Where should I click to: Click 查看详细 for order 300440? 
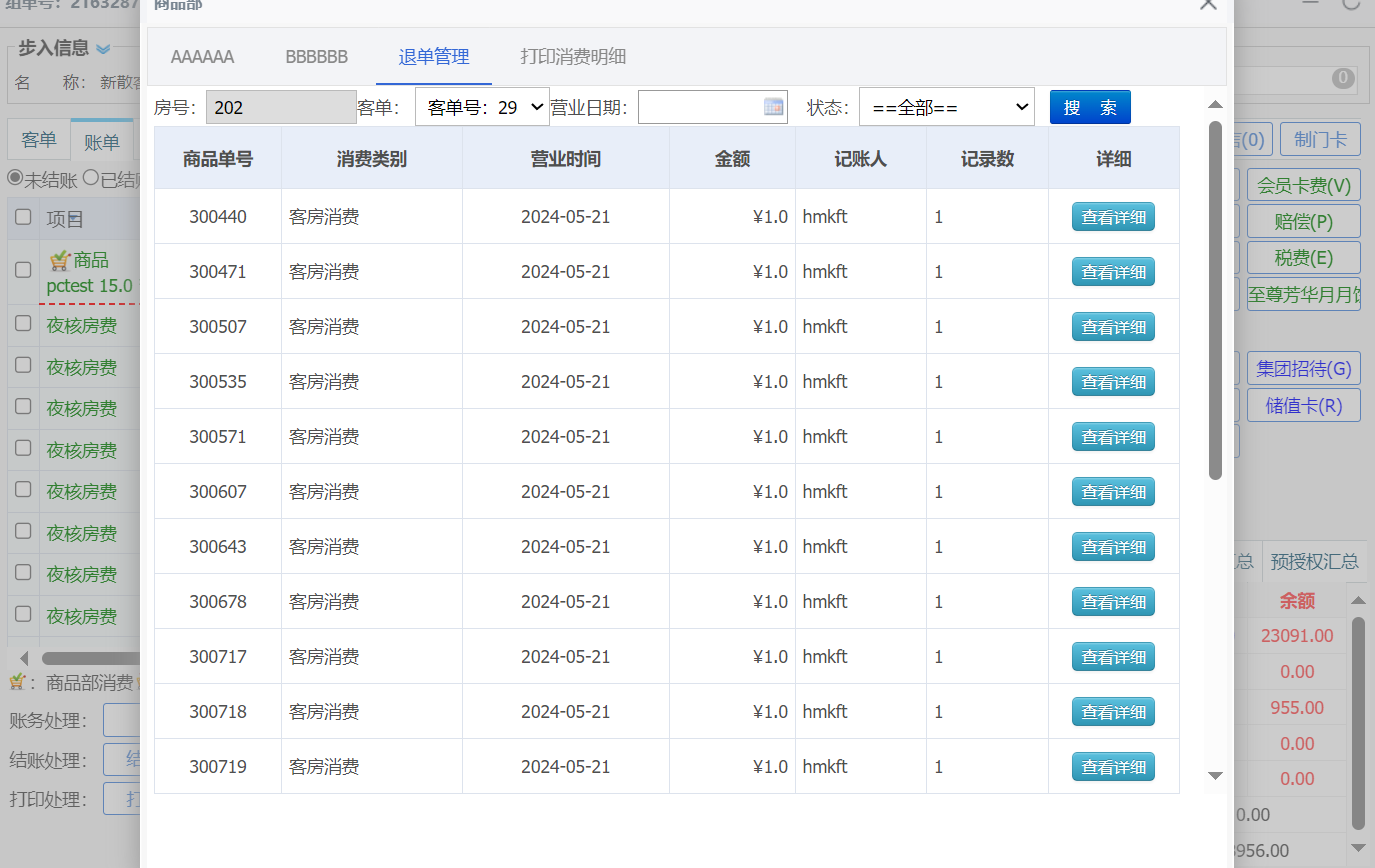pyautogui.click(x=1113, y=217)
